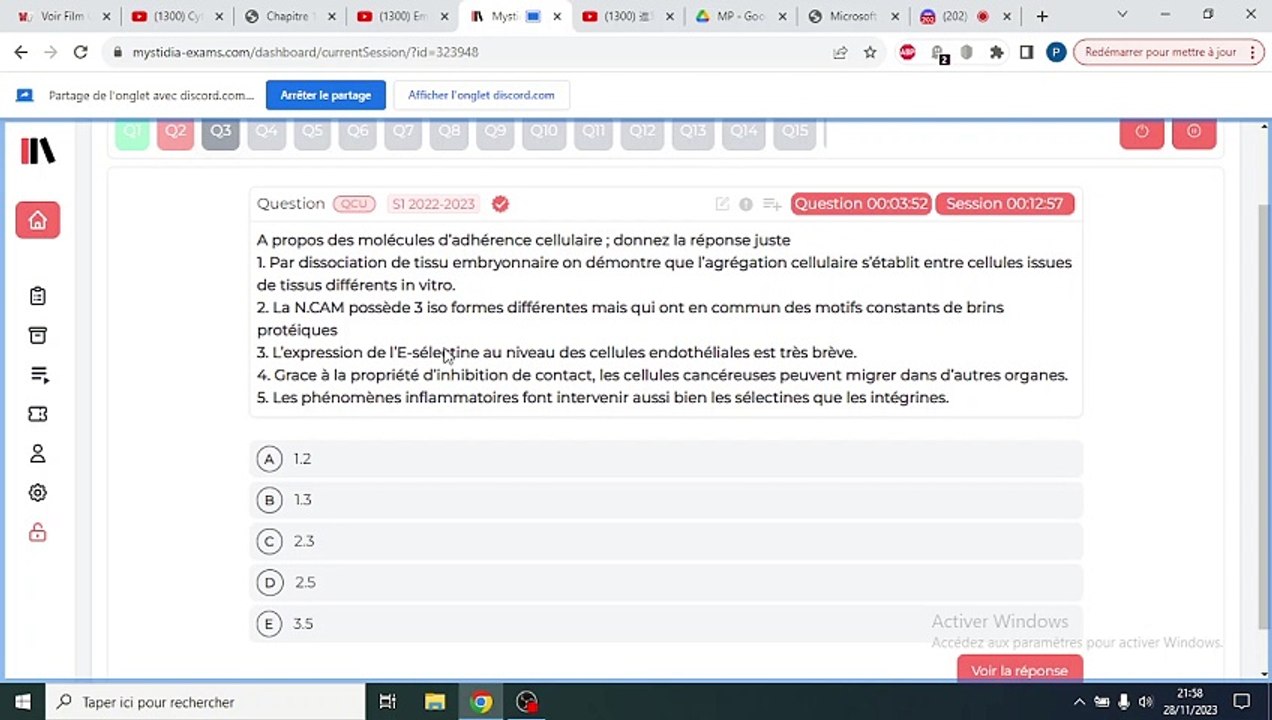Open Windows Start menu
1272x720 pixels.
click(x=22, y=702)
